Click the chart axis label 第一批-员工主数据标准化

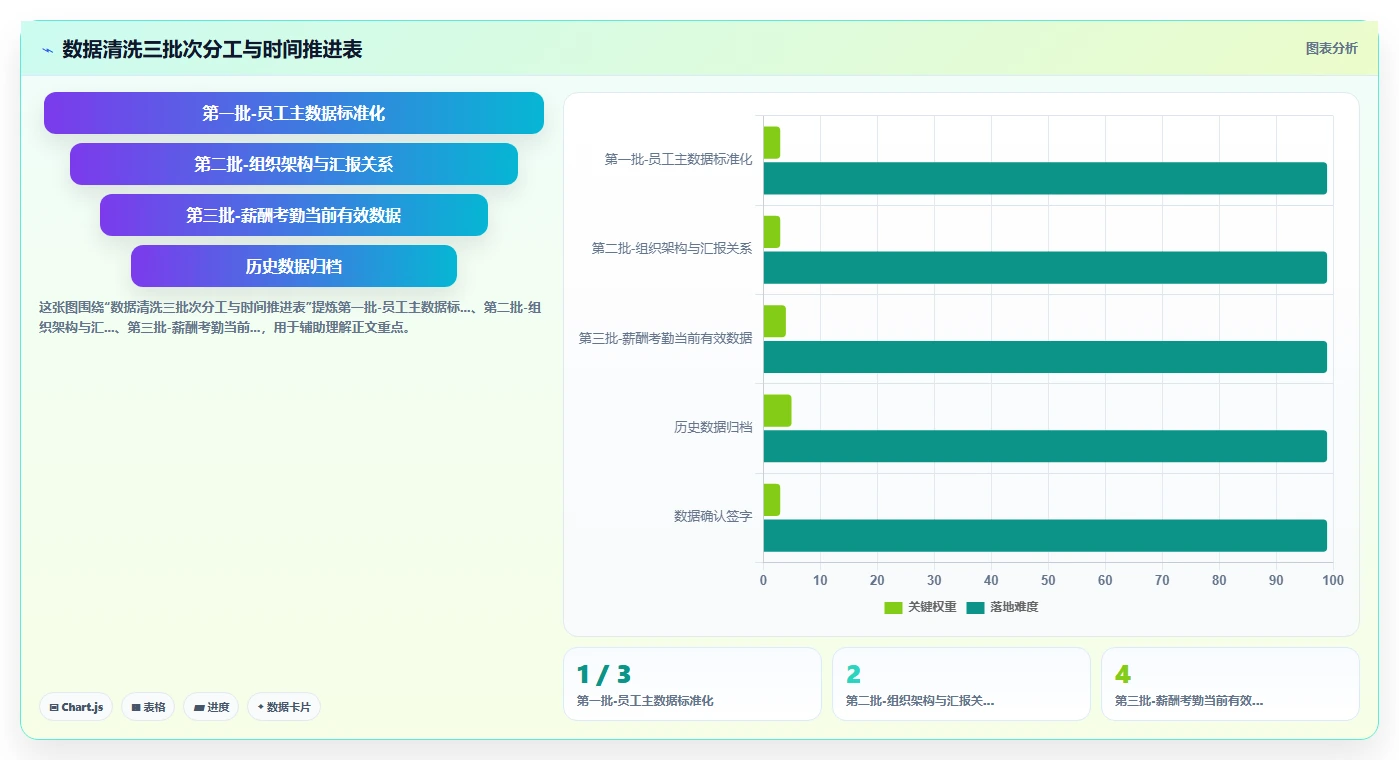pyautogui.click(x=679, y=160)
